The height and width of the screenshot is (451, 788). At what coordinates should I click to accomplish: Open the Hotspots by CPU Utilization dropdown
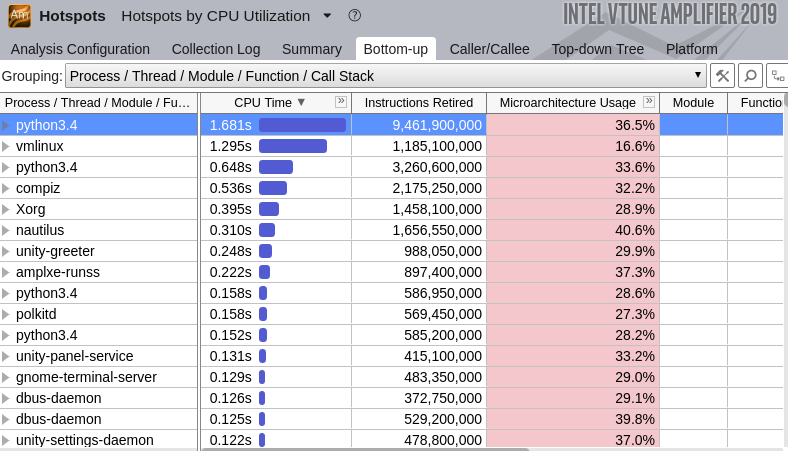(x=327, y=16)
